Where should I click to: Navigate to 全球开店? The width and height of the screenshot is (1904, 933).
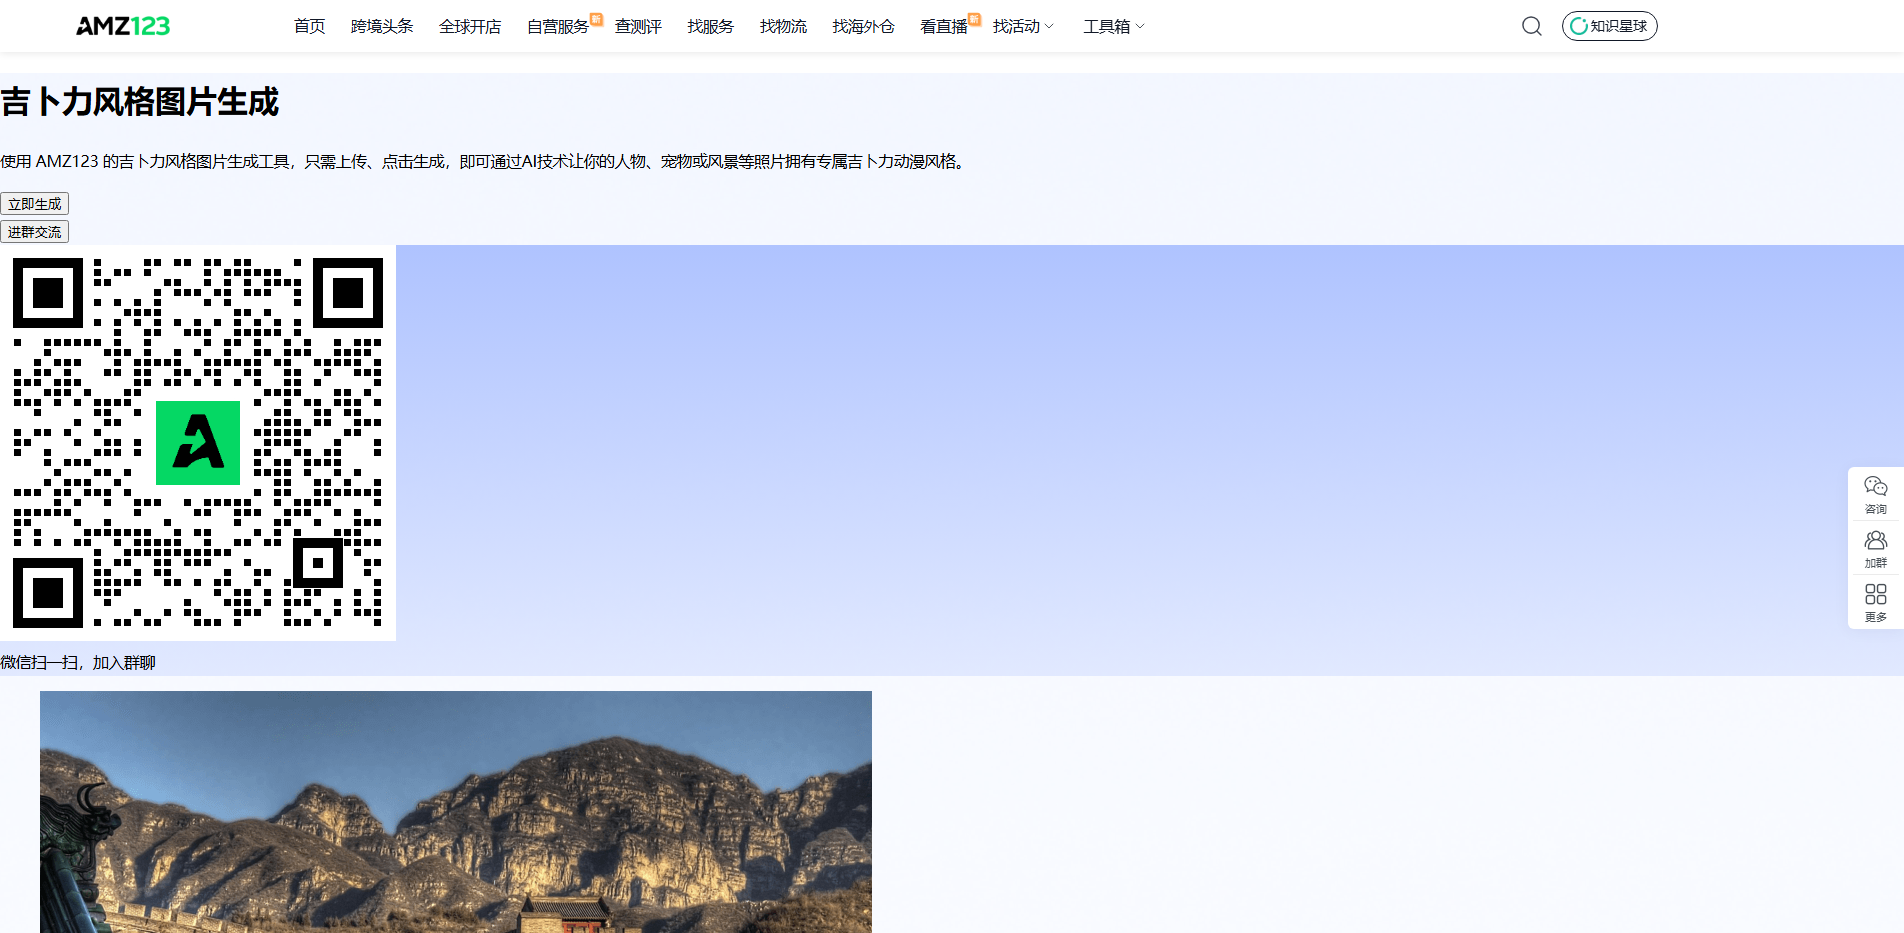(x=470, y=27)
